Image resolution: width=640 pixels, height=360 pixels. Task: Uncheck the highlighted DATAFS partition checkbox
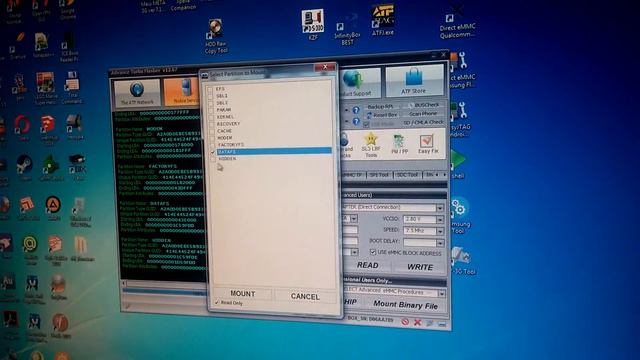(x=213, y=152)
